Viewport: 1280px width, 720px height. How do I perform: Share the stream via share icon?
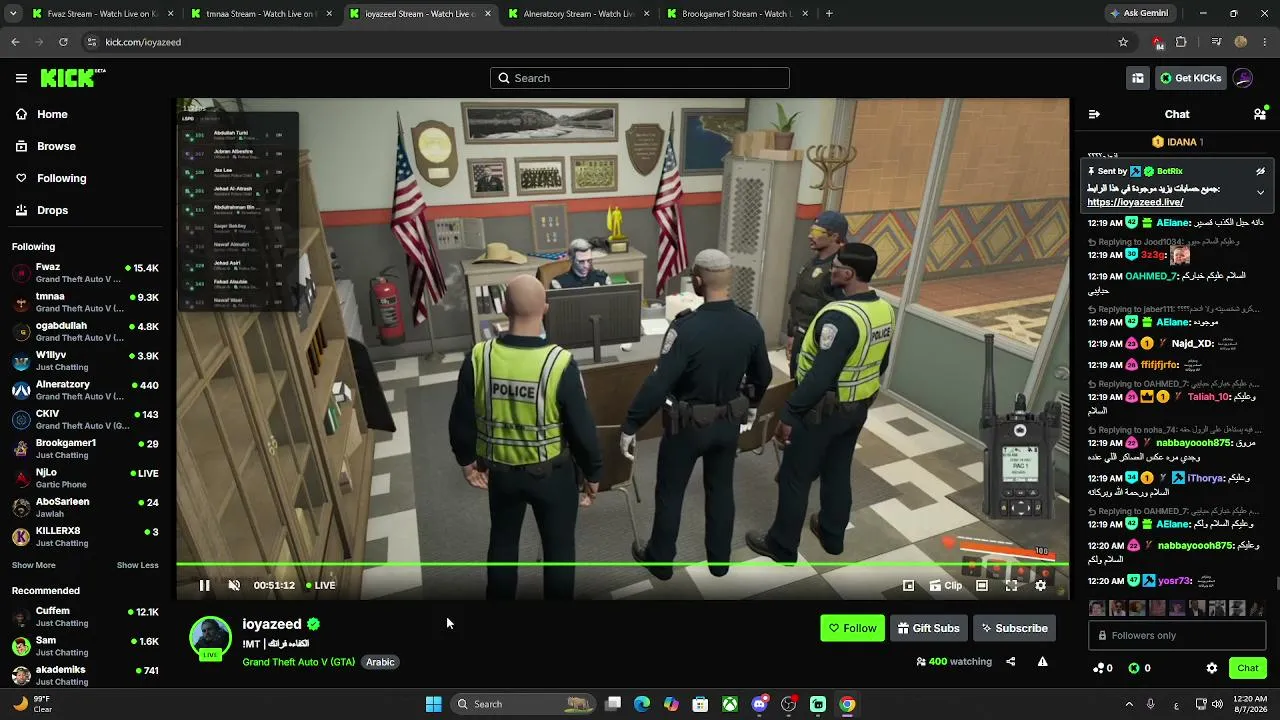[x=1010, y=661]
